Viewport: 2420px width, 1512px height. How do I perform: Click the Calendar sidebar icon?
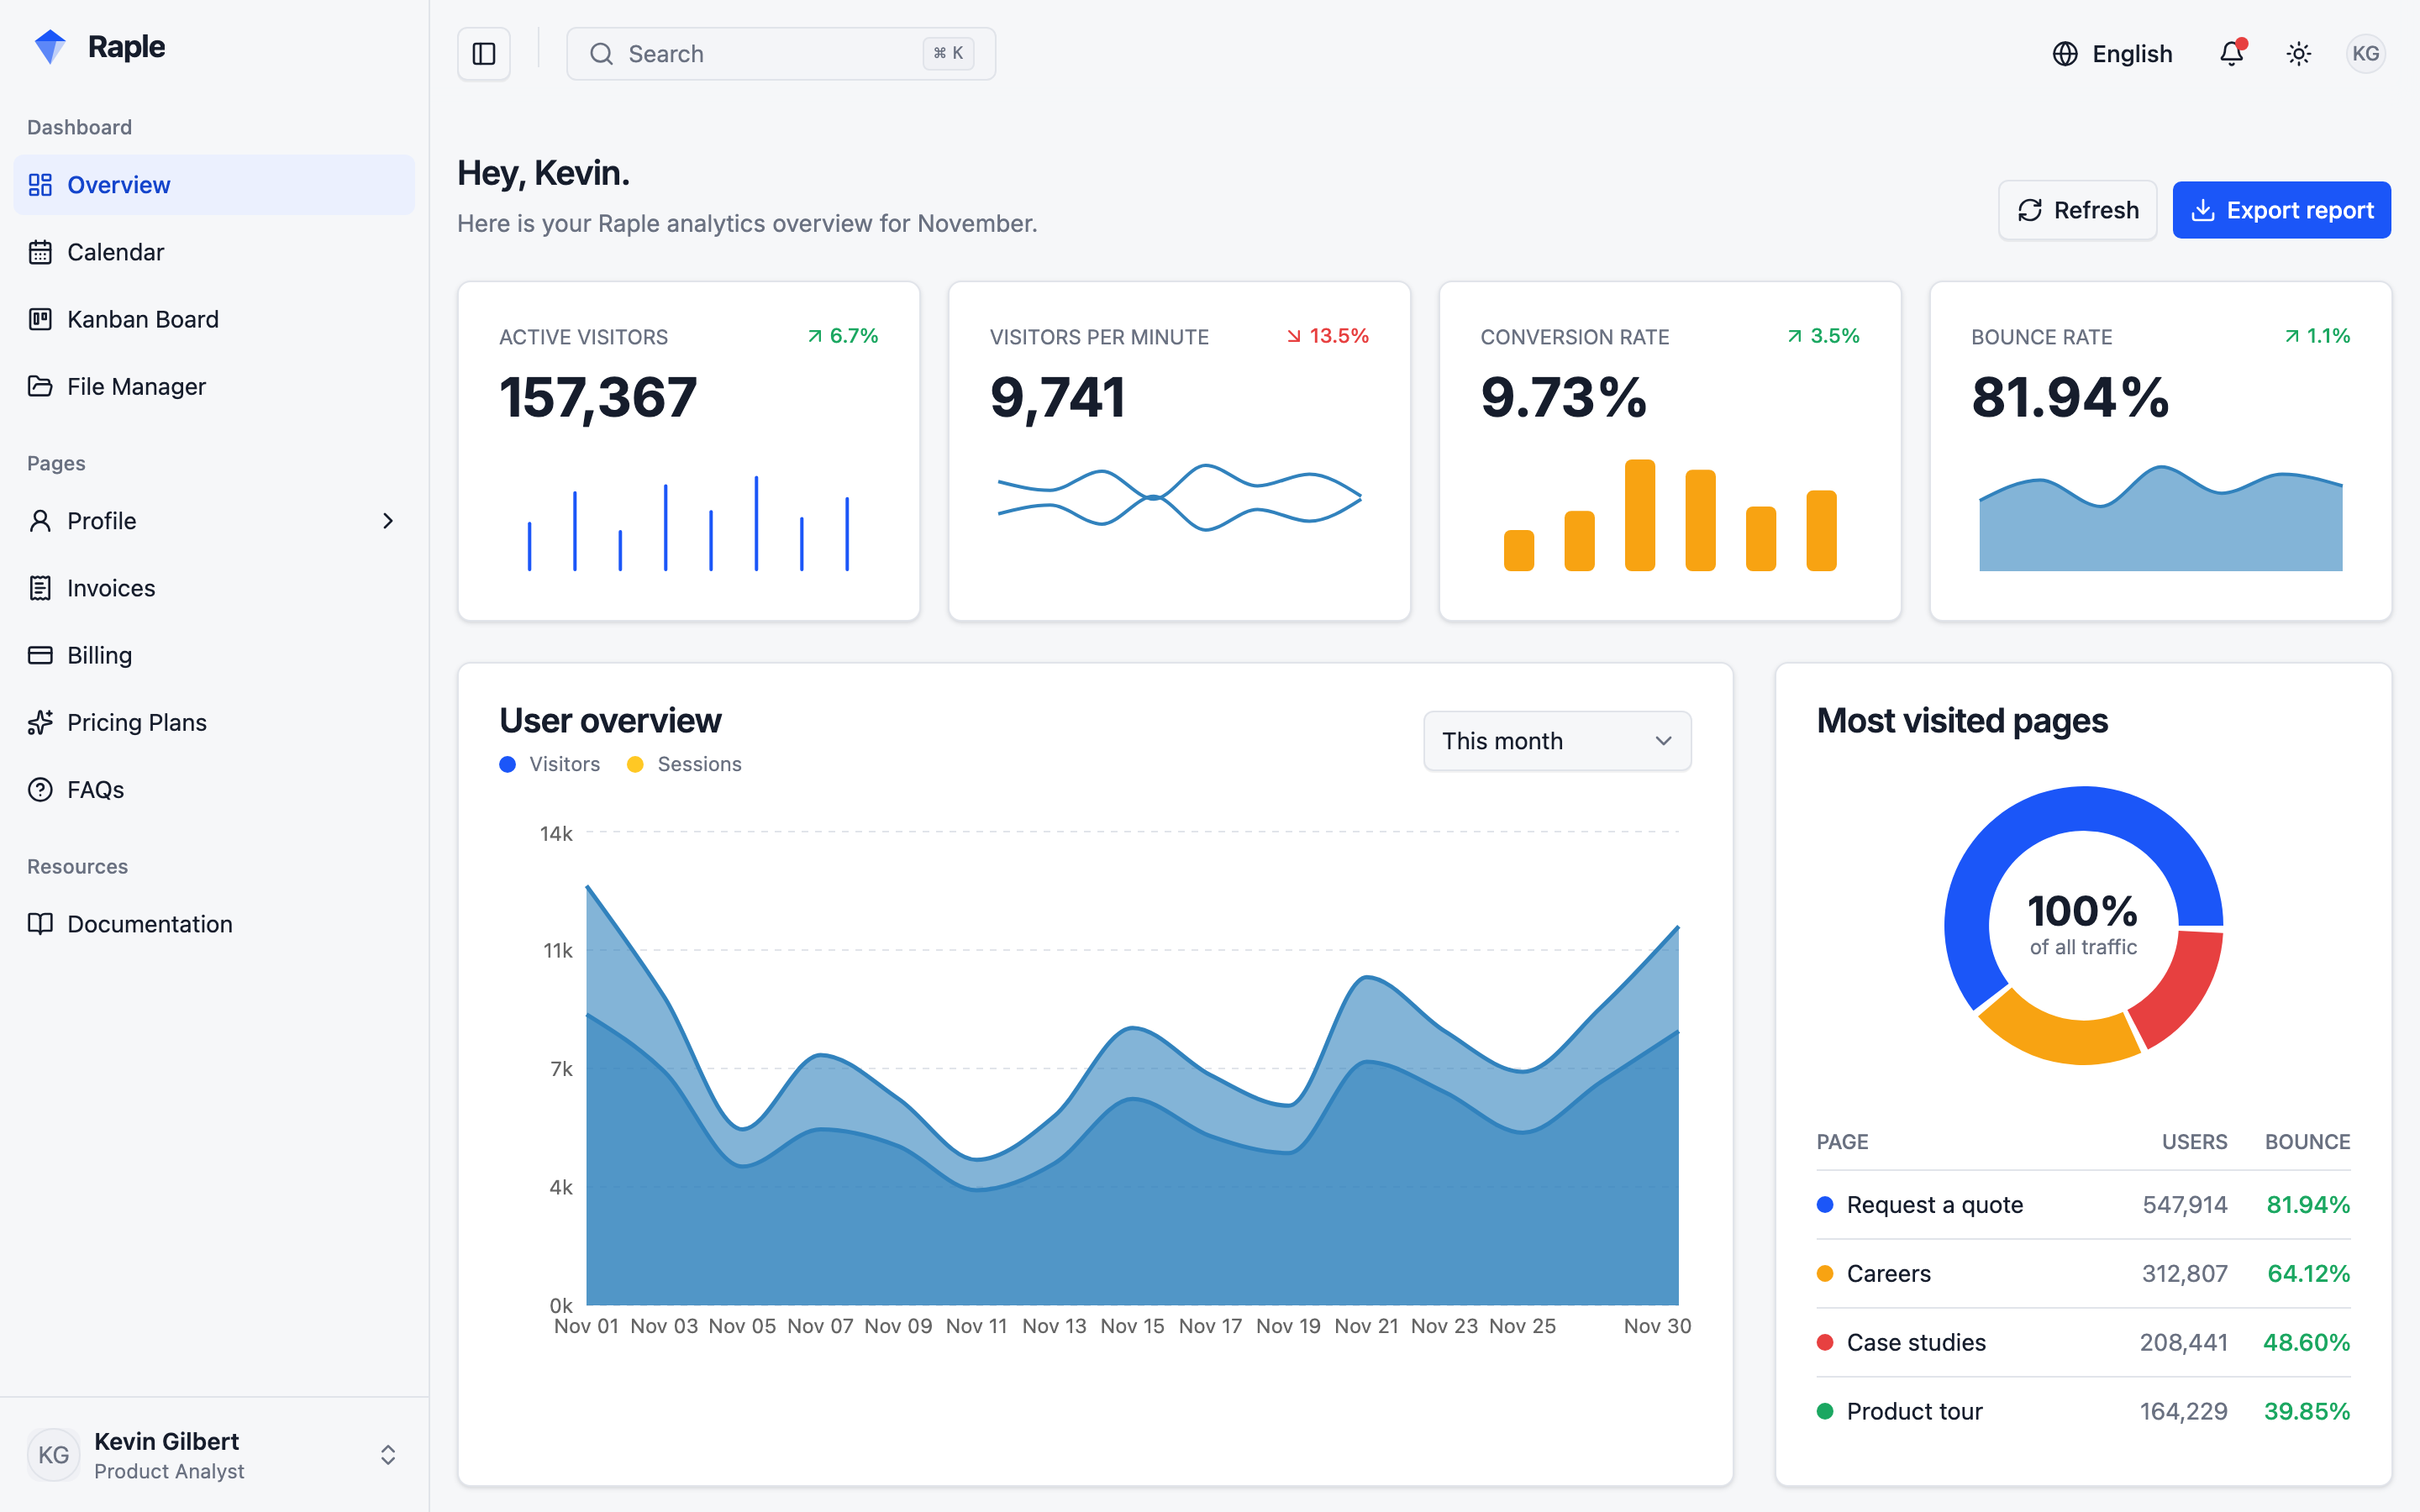[40, 252]
